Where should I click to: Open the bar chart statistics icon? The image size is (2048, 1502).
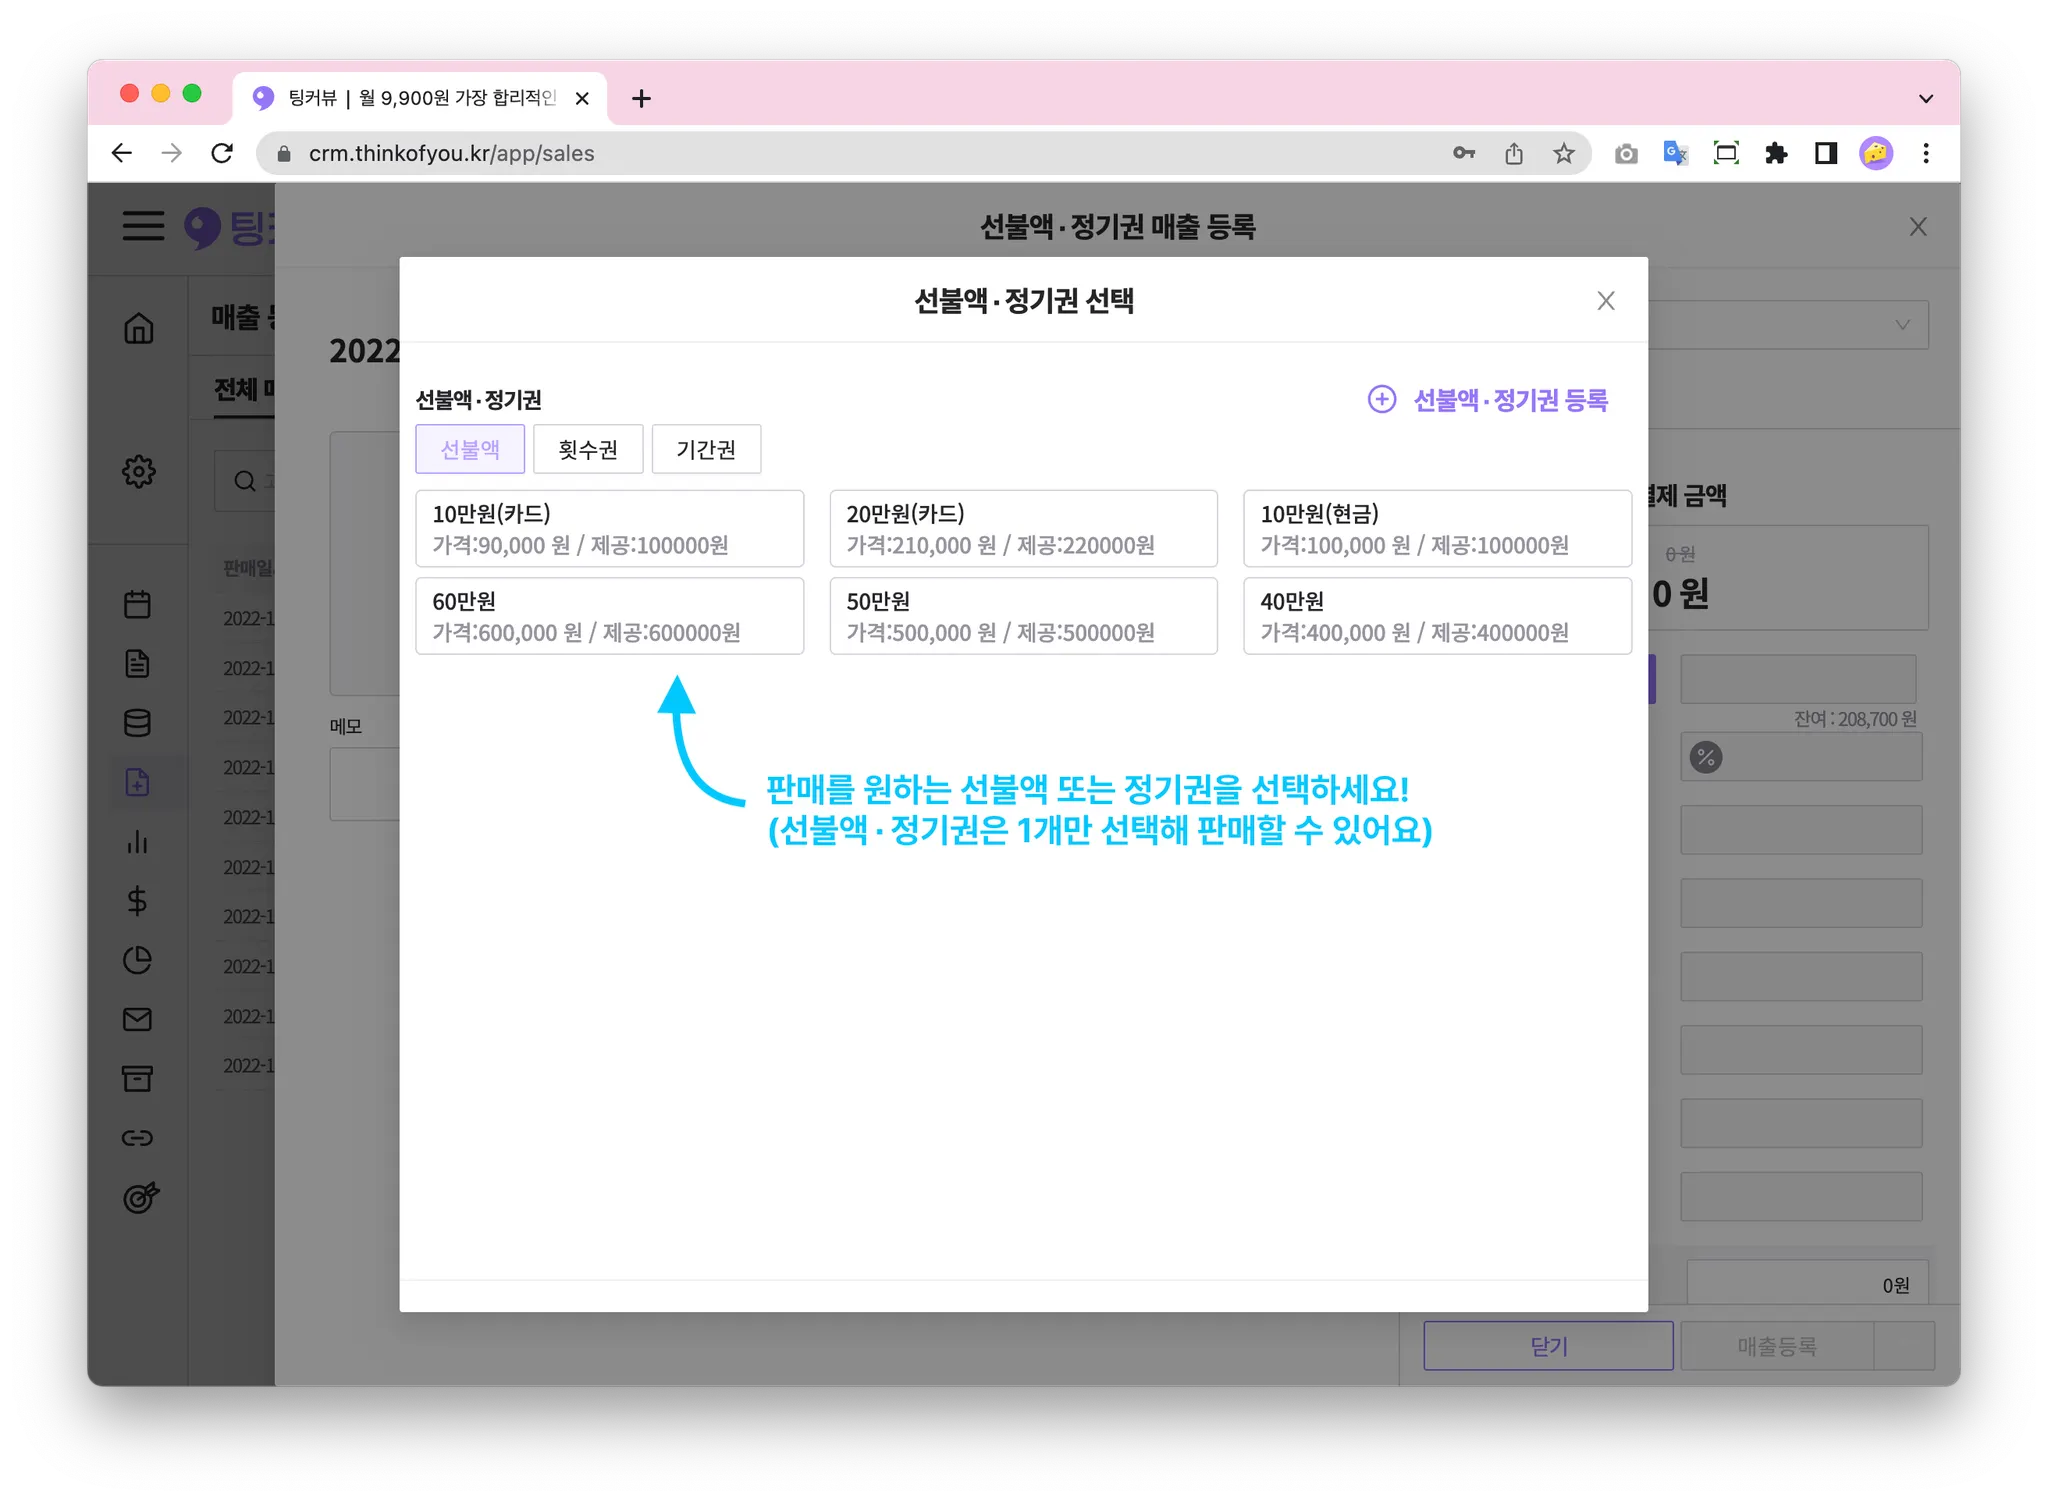137,842
